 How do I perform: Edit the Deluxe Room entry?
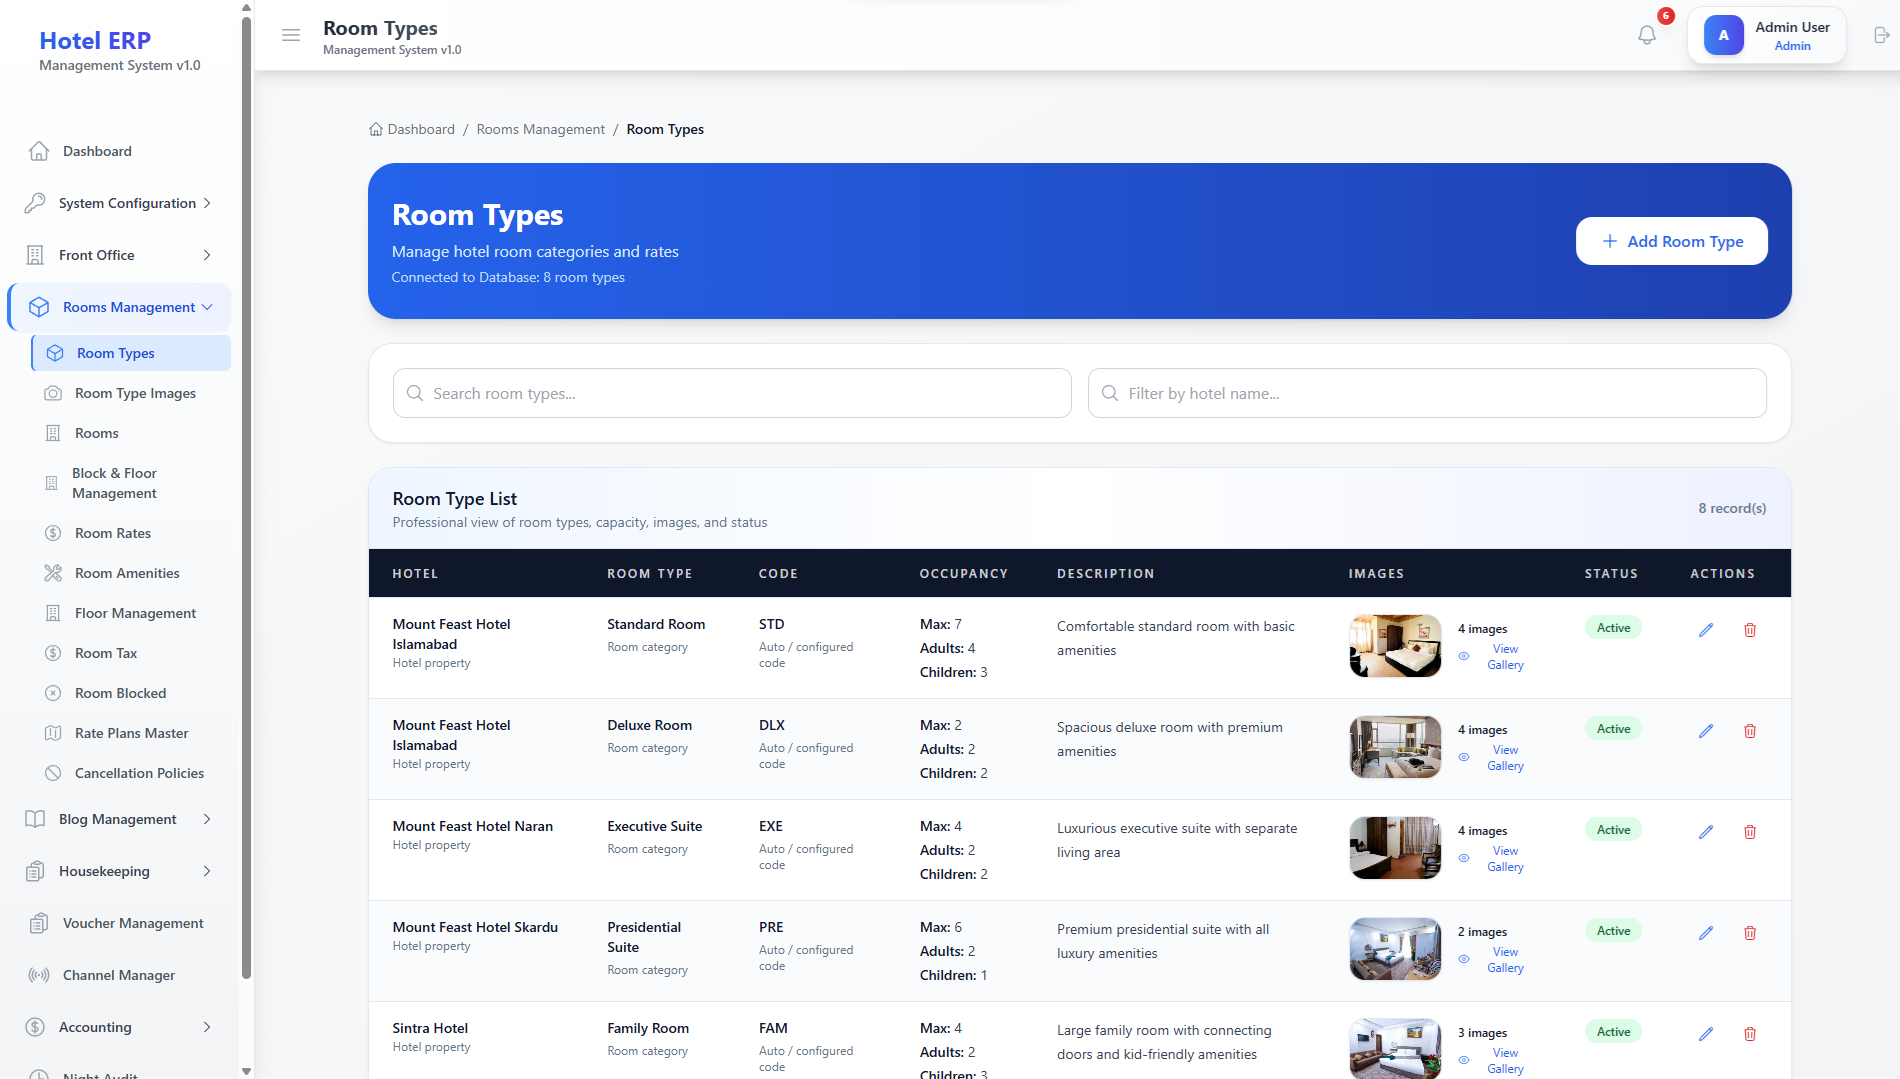(x=1706, y=731)
